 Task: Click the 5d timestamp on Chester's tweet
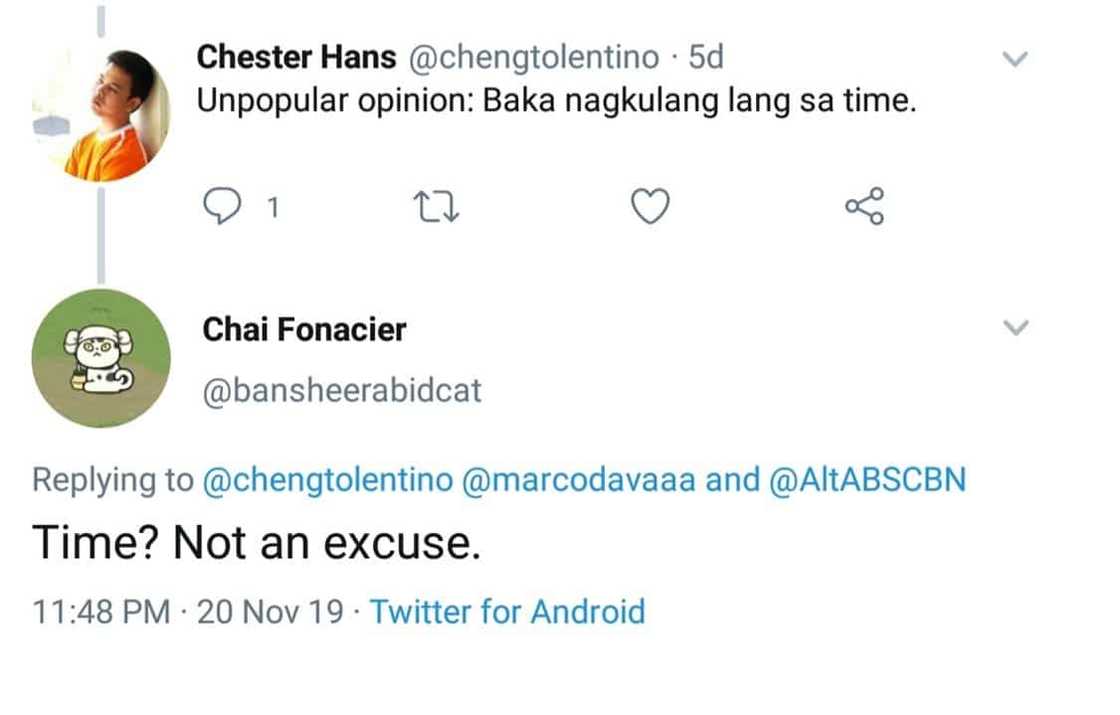click(x=705, y=58)
